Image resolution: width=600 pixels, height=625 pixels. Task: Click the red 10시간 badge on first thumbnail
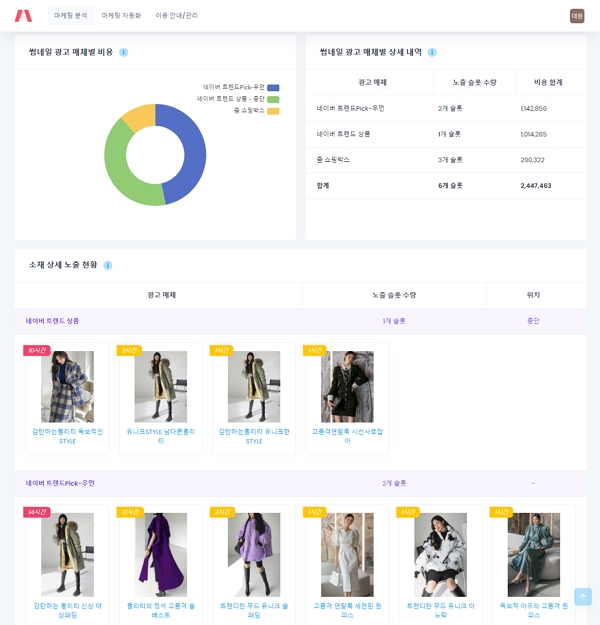(x=36, y=350)
